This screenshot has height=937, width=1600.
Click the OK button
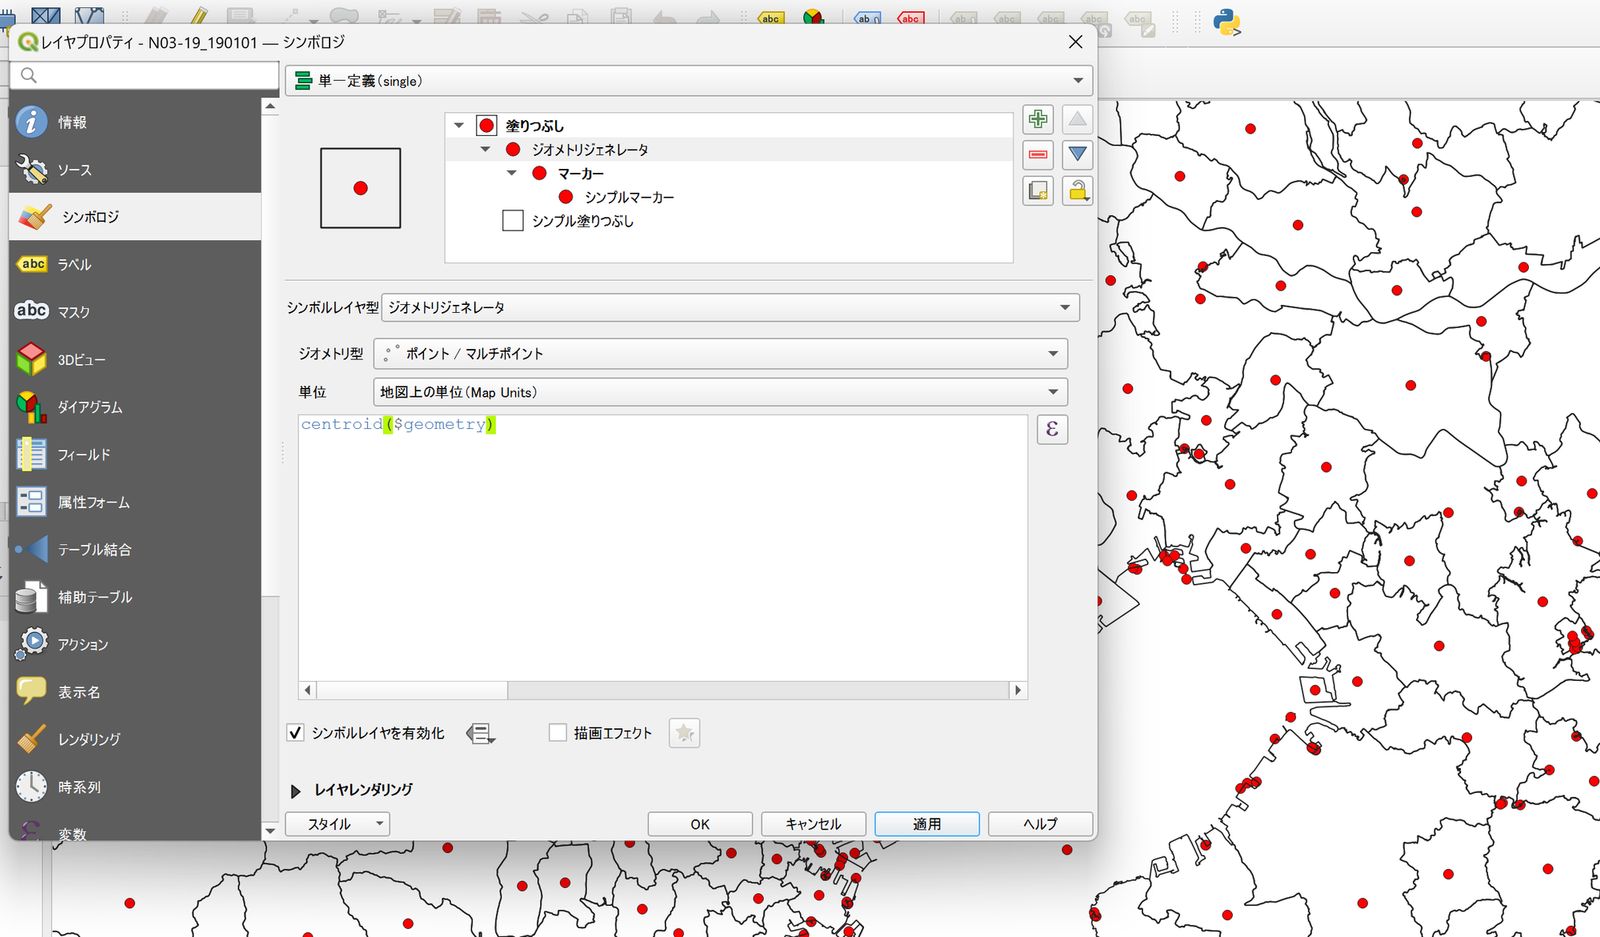click(x=700, y=824)
